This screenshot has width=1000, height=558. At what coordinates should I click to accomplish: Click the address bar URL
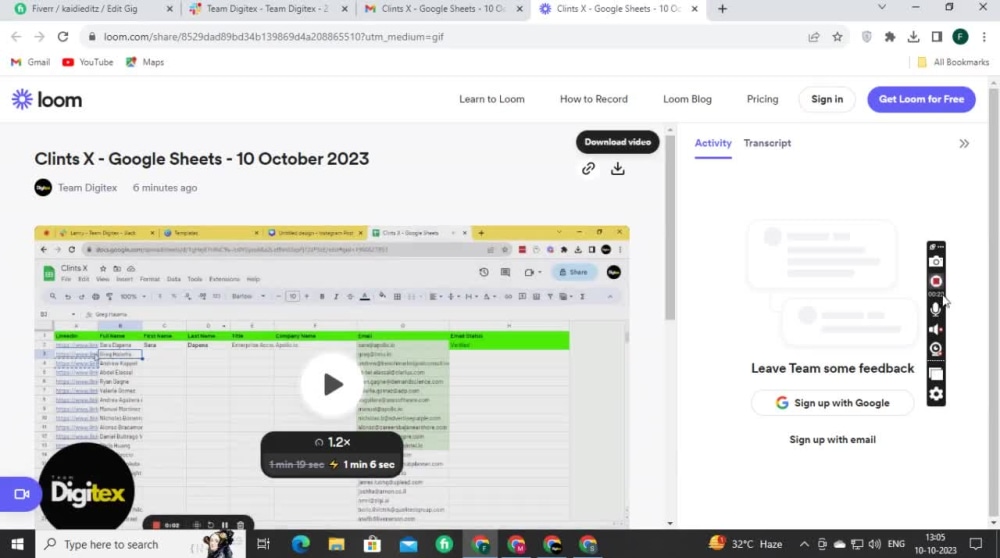point(274,37)
